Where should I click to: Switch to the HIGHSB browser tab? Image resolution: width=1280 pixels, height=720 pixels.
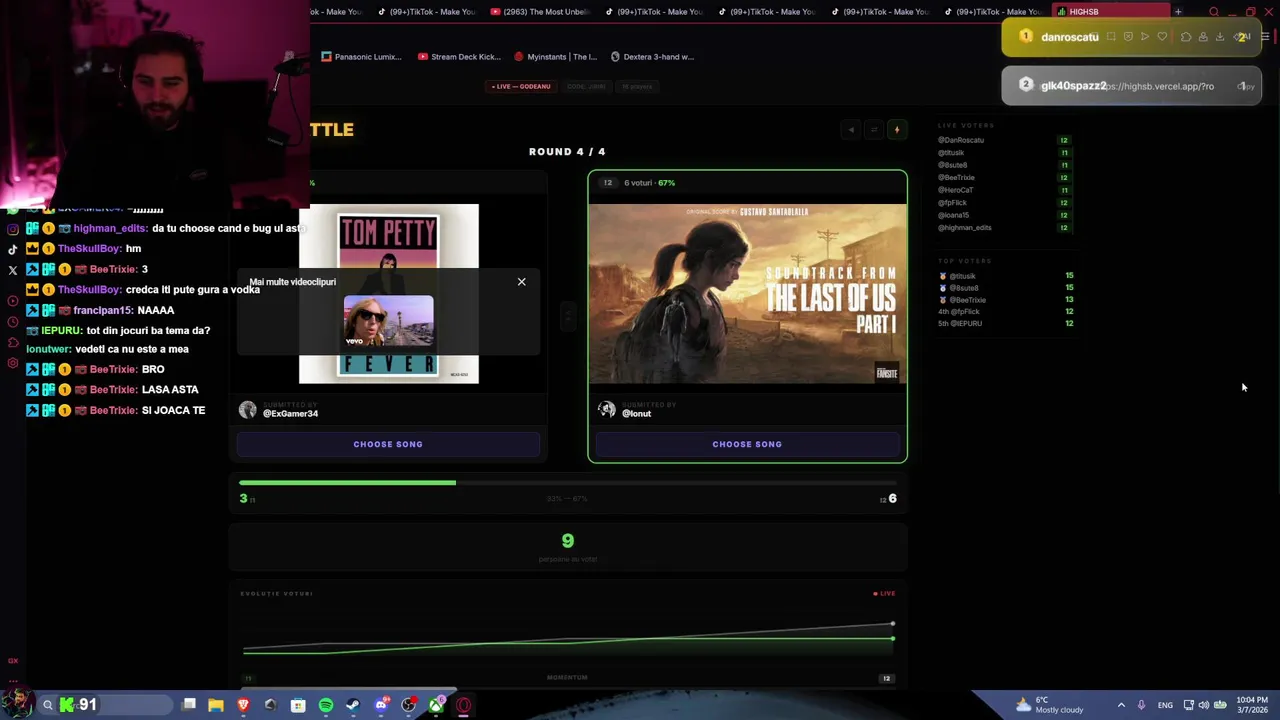(x=1111, y=12)
